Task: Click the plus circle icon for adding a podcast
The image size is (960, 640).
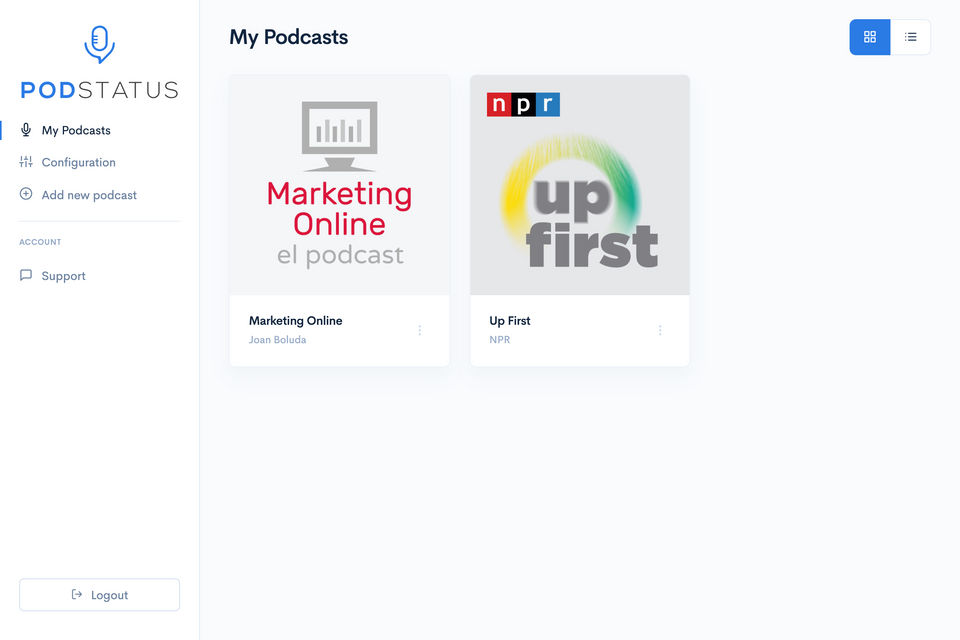Action: (x=26, y=194)
